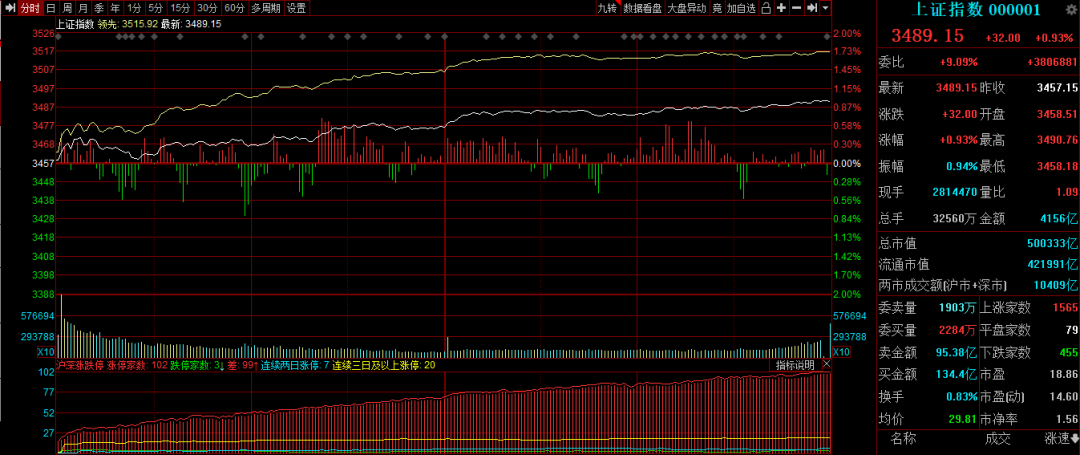Switch to 年 yearly chart tab

click(115, 8)
